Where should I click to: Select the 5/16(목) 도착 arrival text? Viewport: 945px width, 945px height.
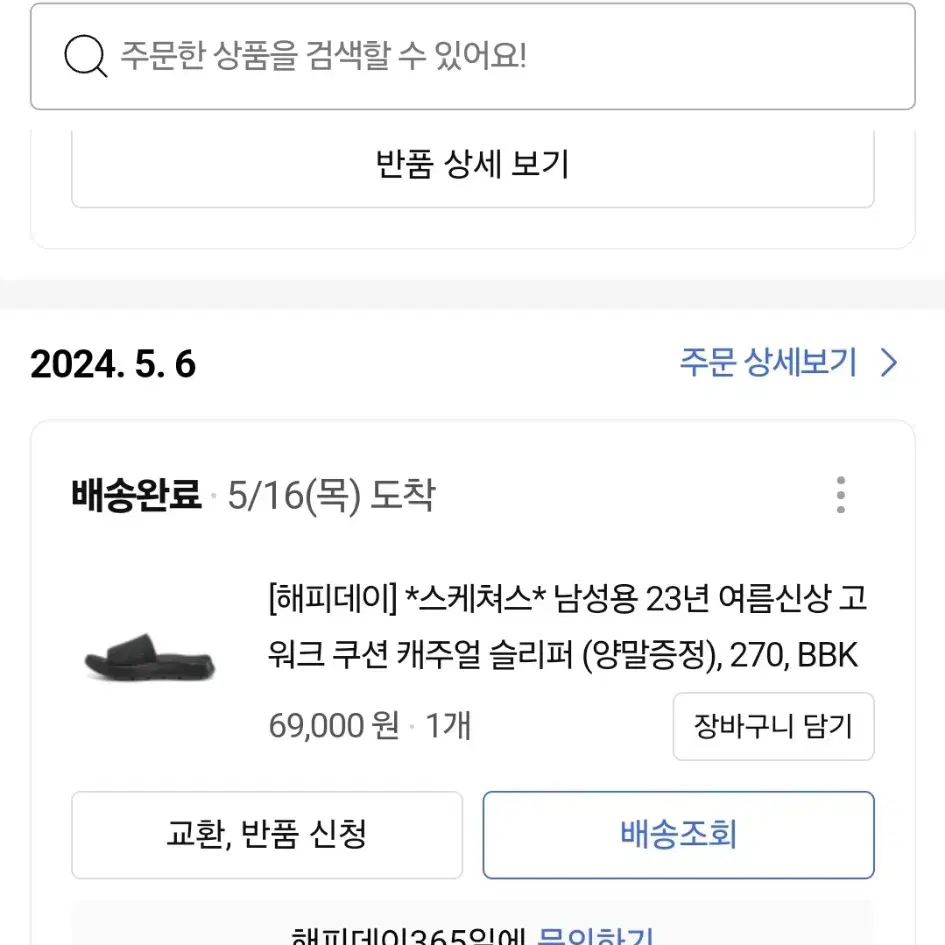pyautogui.click(x=331, y=495)
